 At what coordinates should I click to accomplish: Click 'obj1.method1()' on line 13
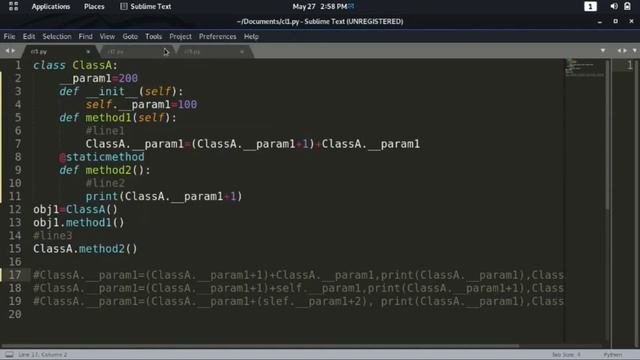coord(79,222)
